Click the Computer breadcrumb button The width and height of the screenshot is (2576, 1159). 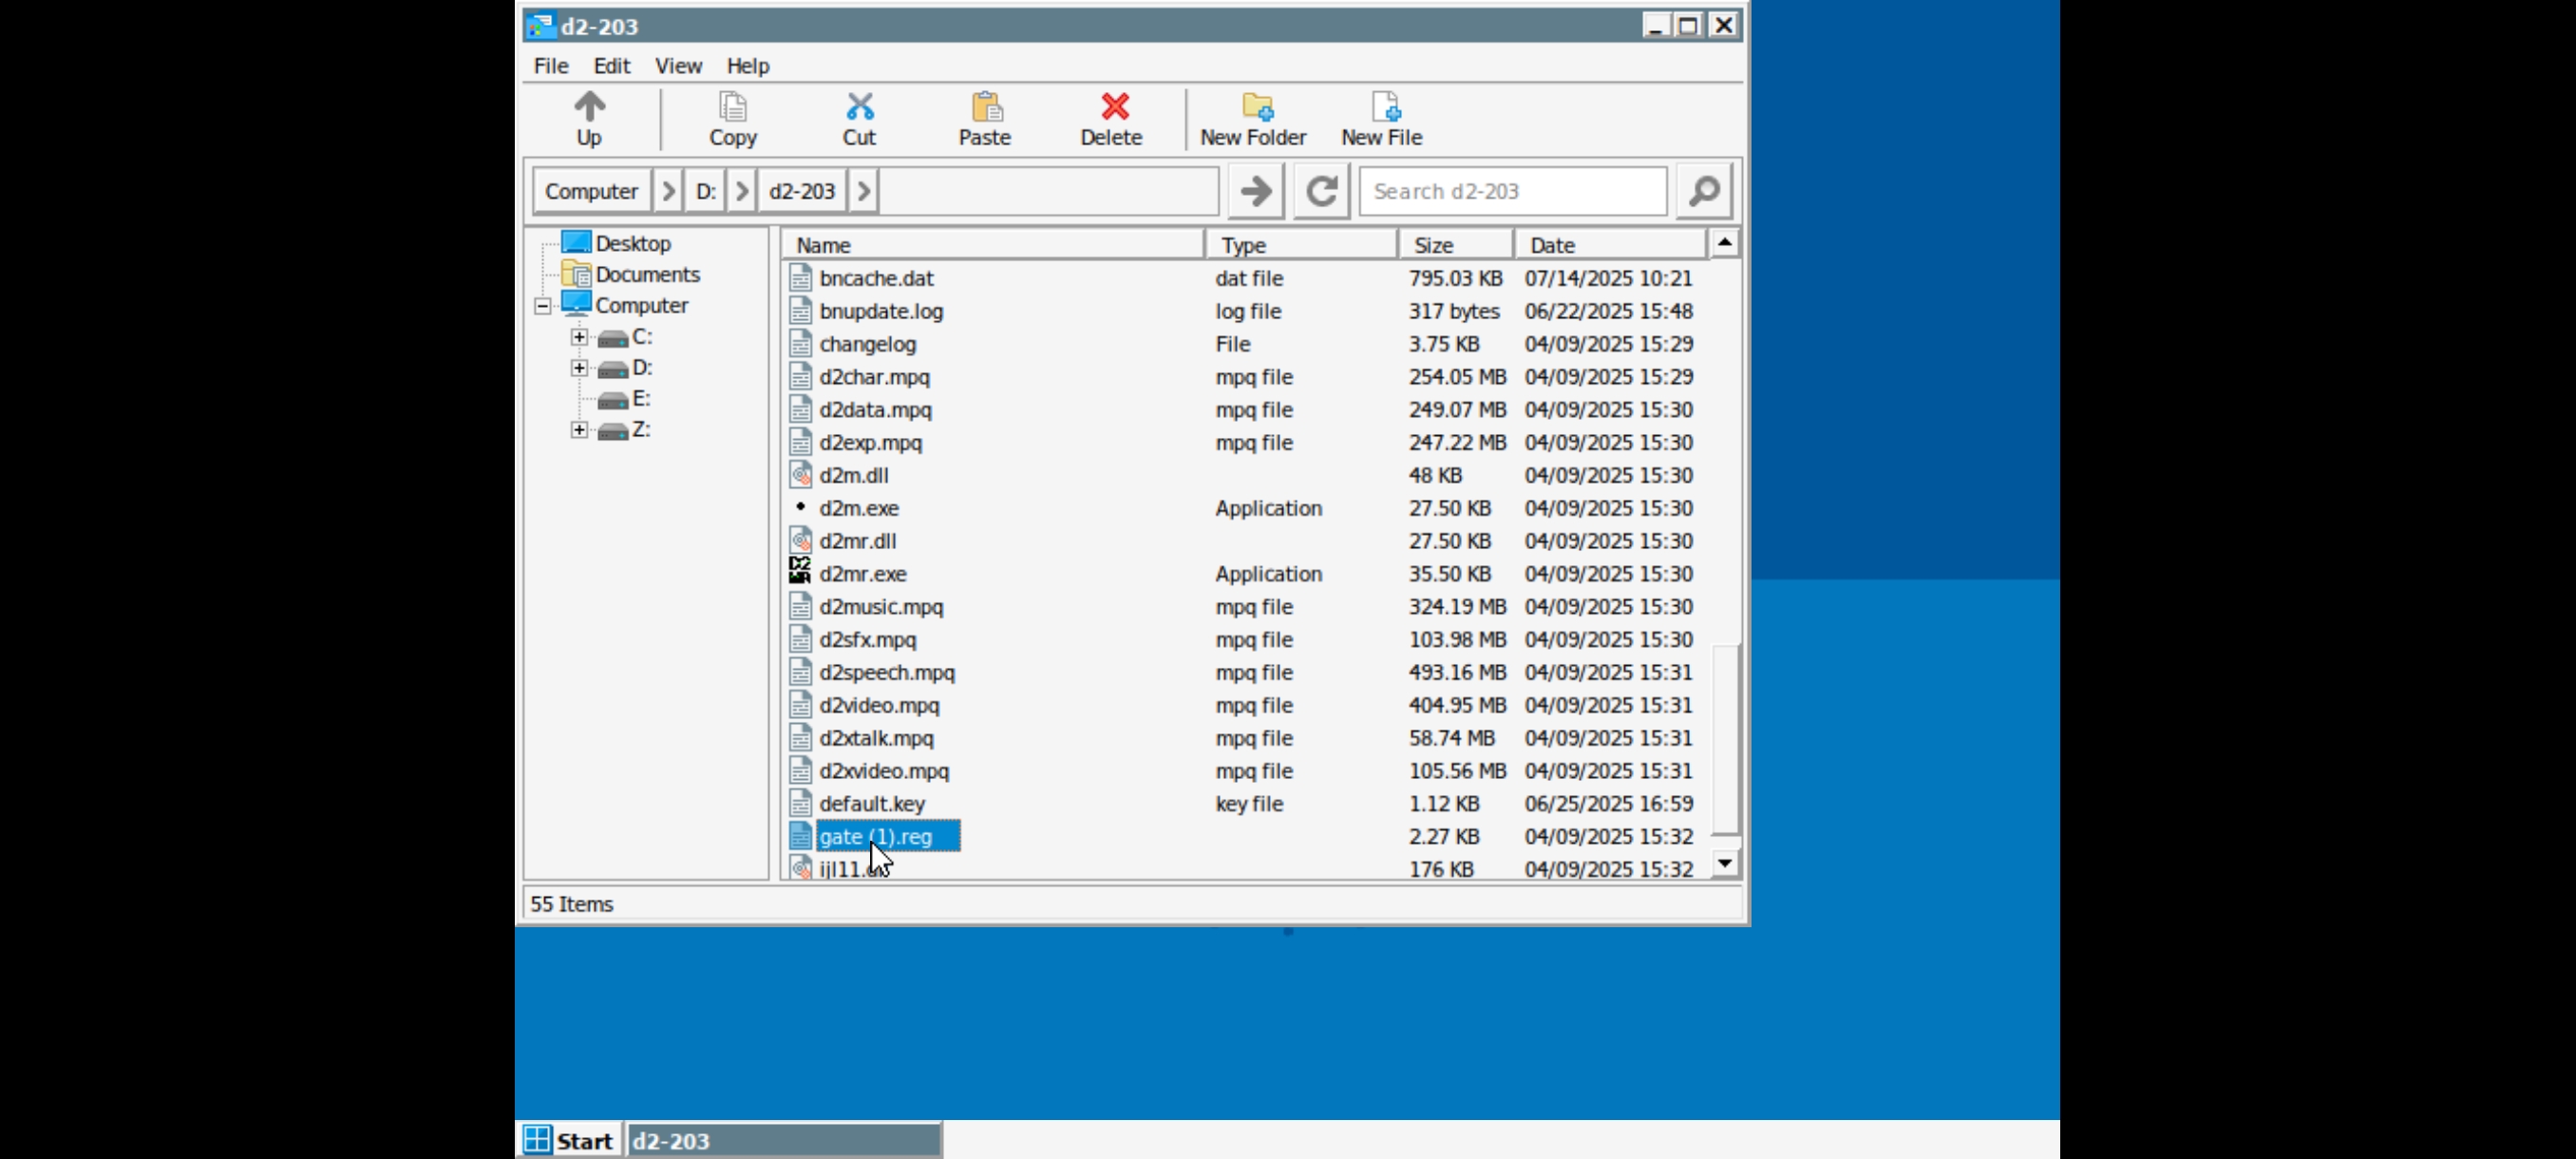pyautogui.click(x=591, y=191)
